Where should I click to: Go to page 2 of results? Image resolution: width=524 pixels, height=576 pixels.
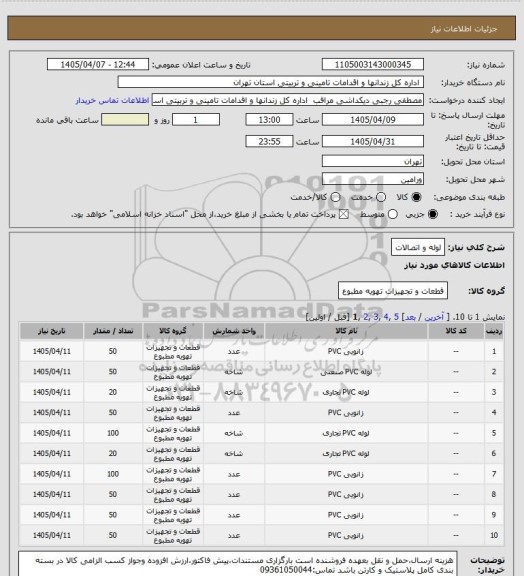366,317
